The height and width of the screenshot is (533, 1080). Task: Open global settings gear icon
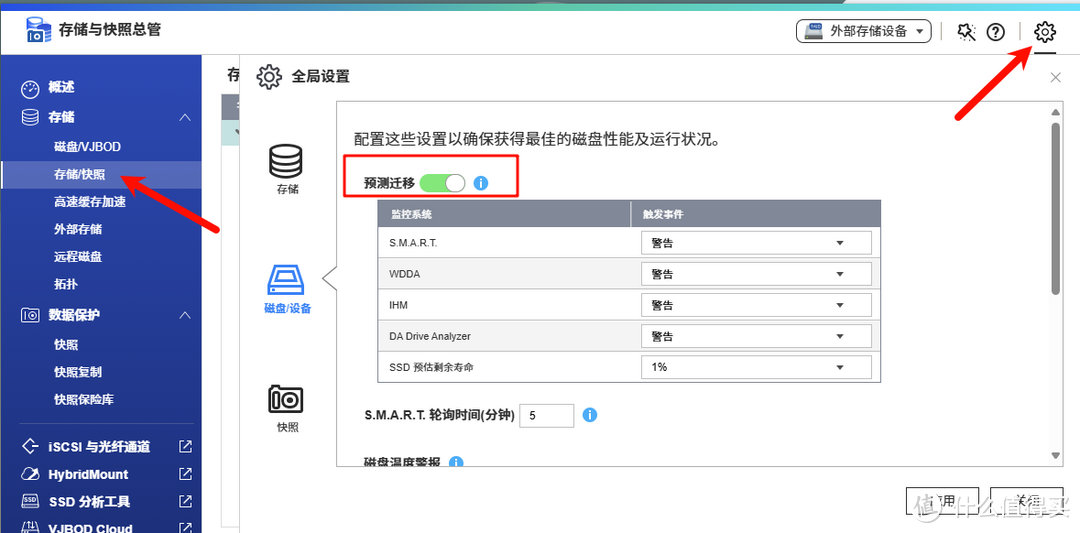coord(1044,32)
